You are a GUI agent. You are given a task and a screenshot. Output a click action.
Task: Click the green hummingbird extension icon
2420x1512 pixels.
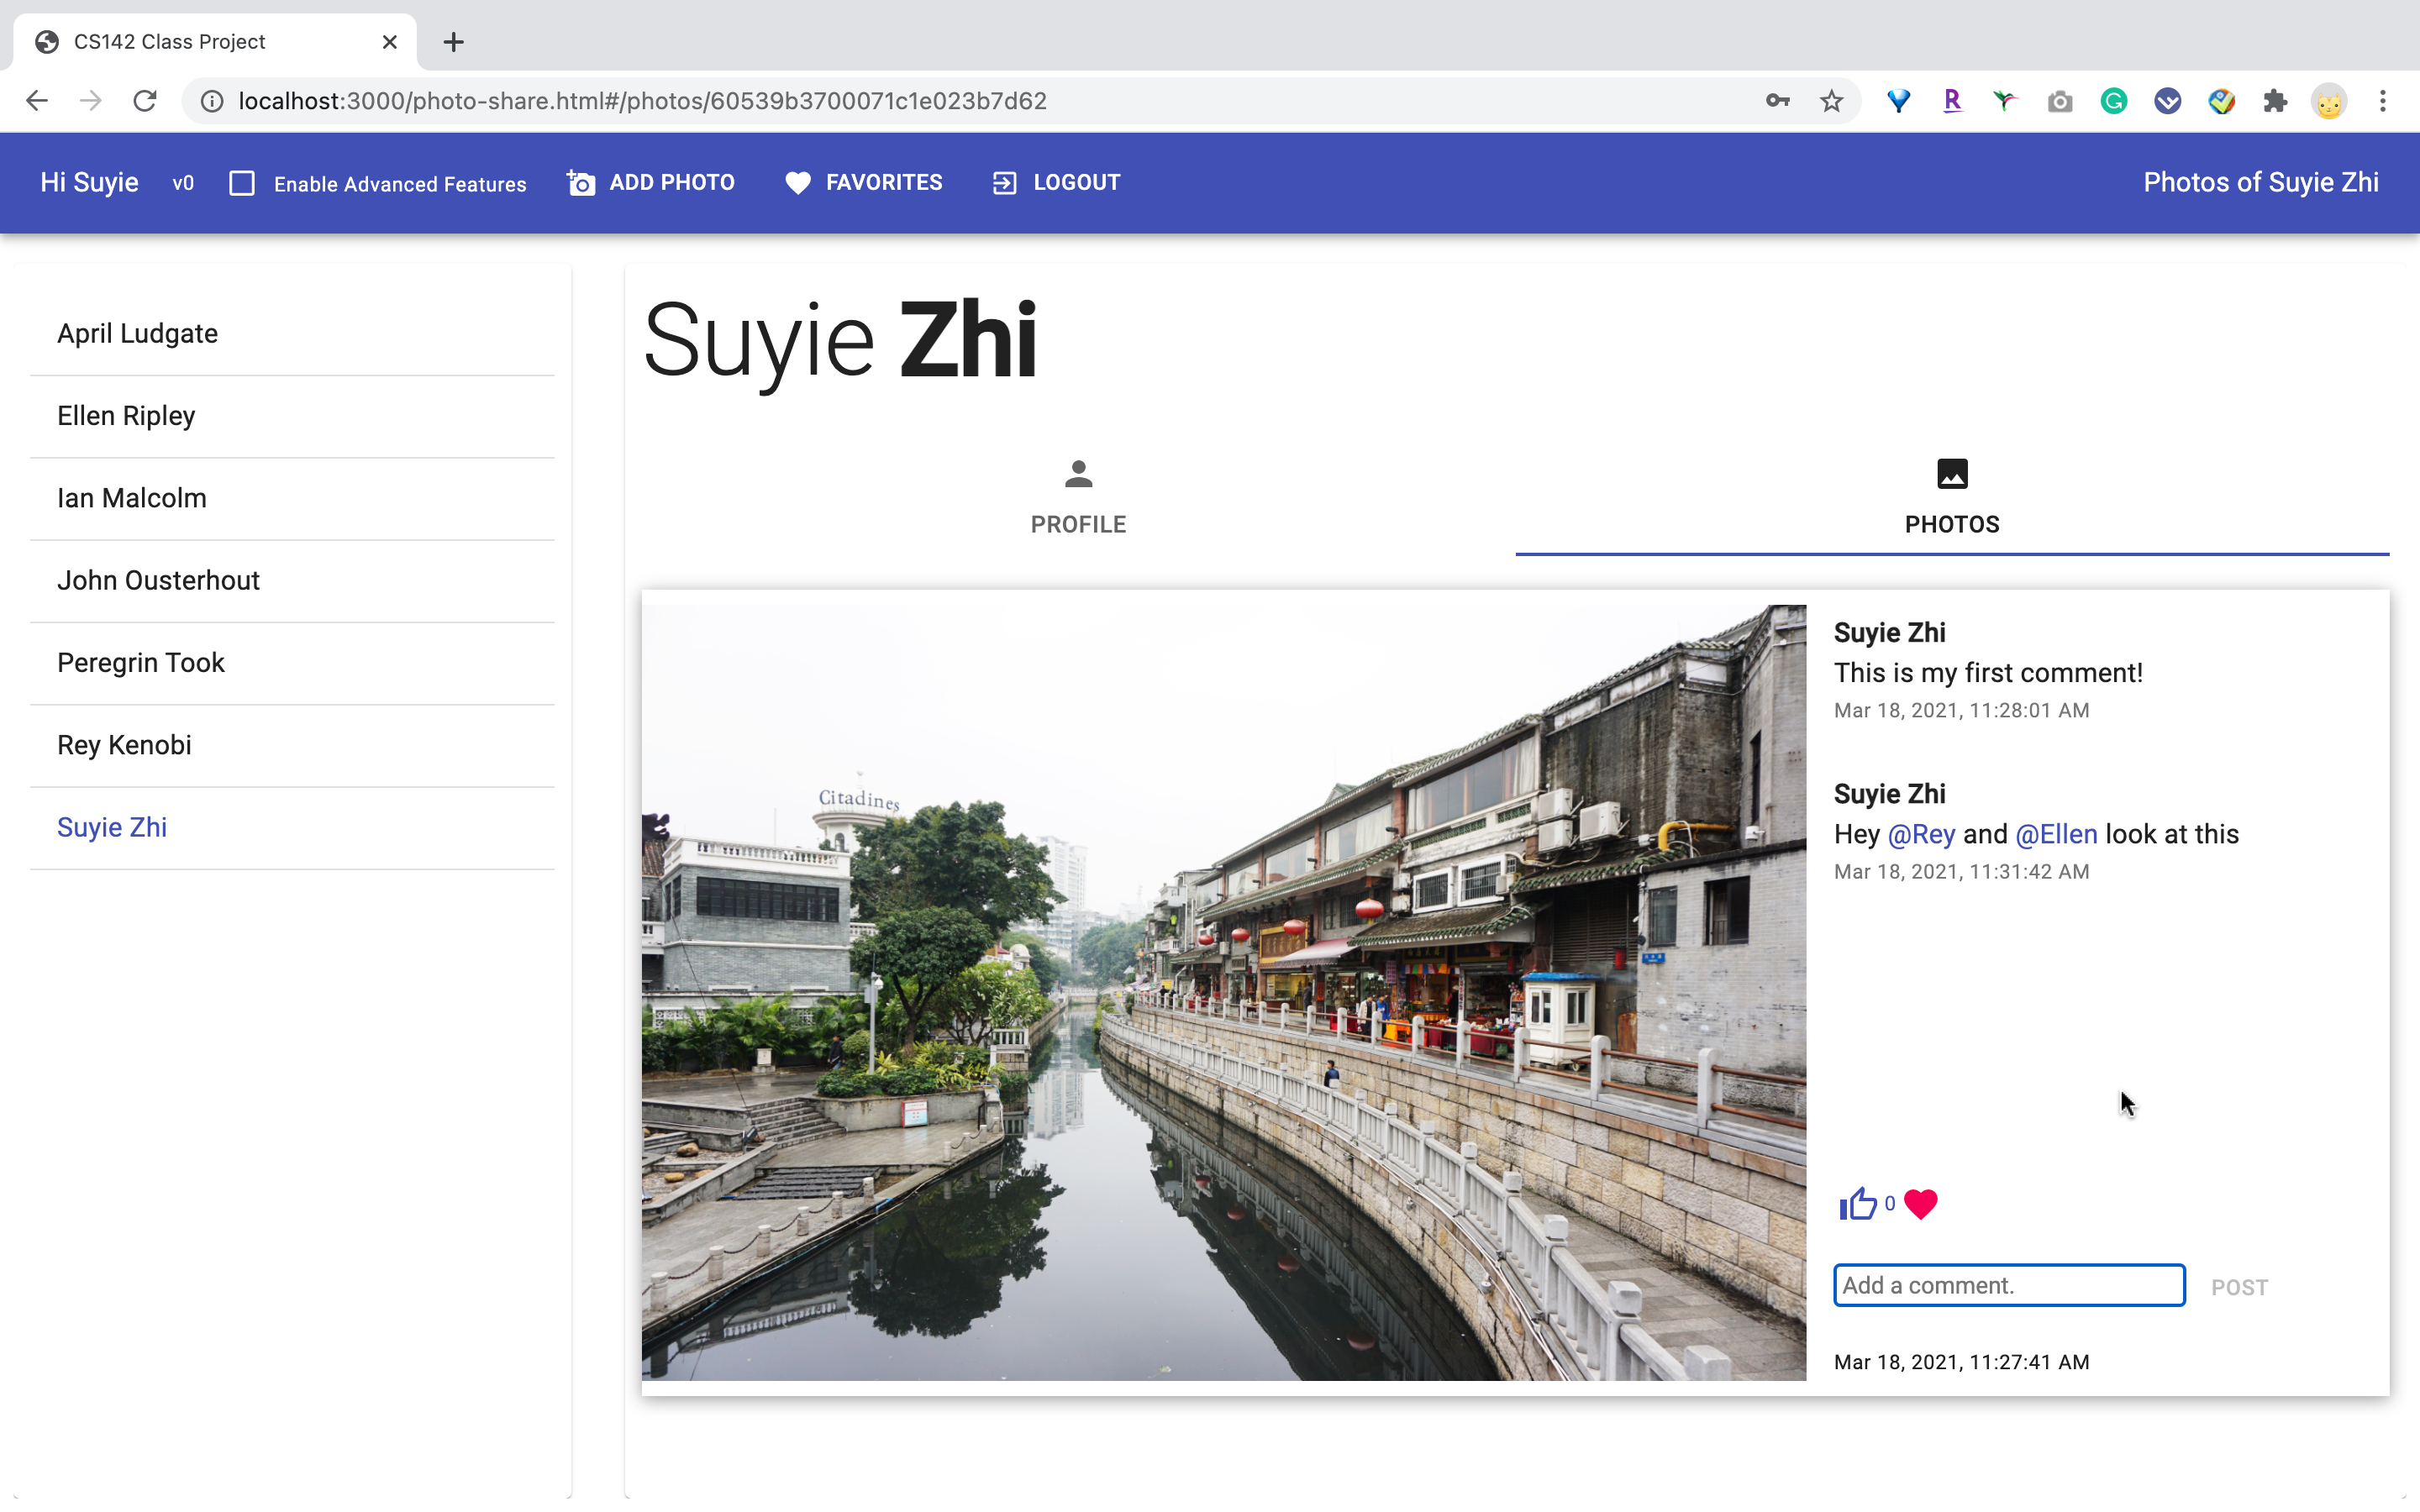(x=2005, y=101)
